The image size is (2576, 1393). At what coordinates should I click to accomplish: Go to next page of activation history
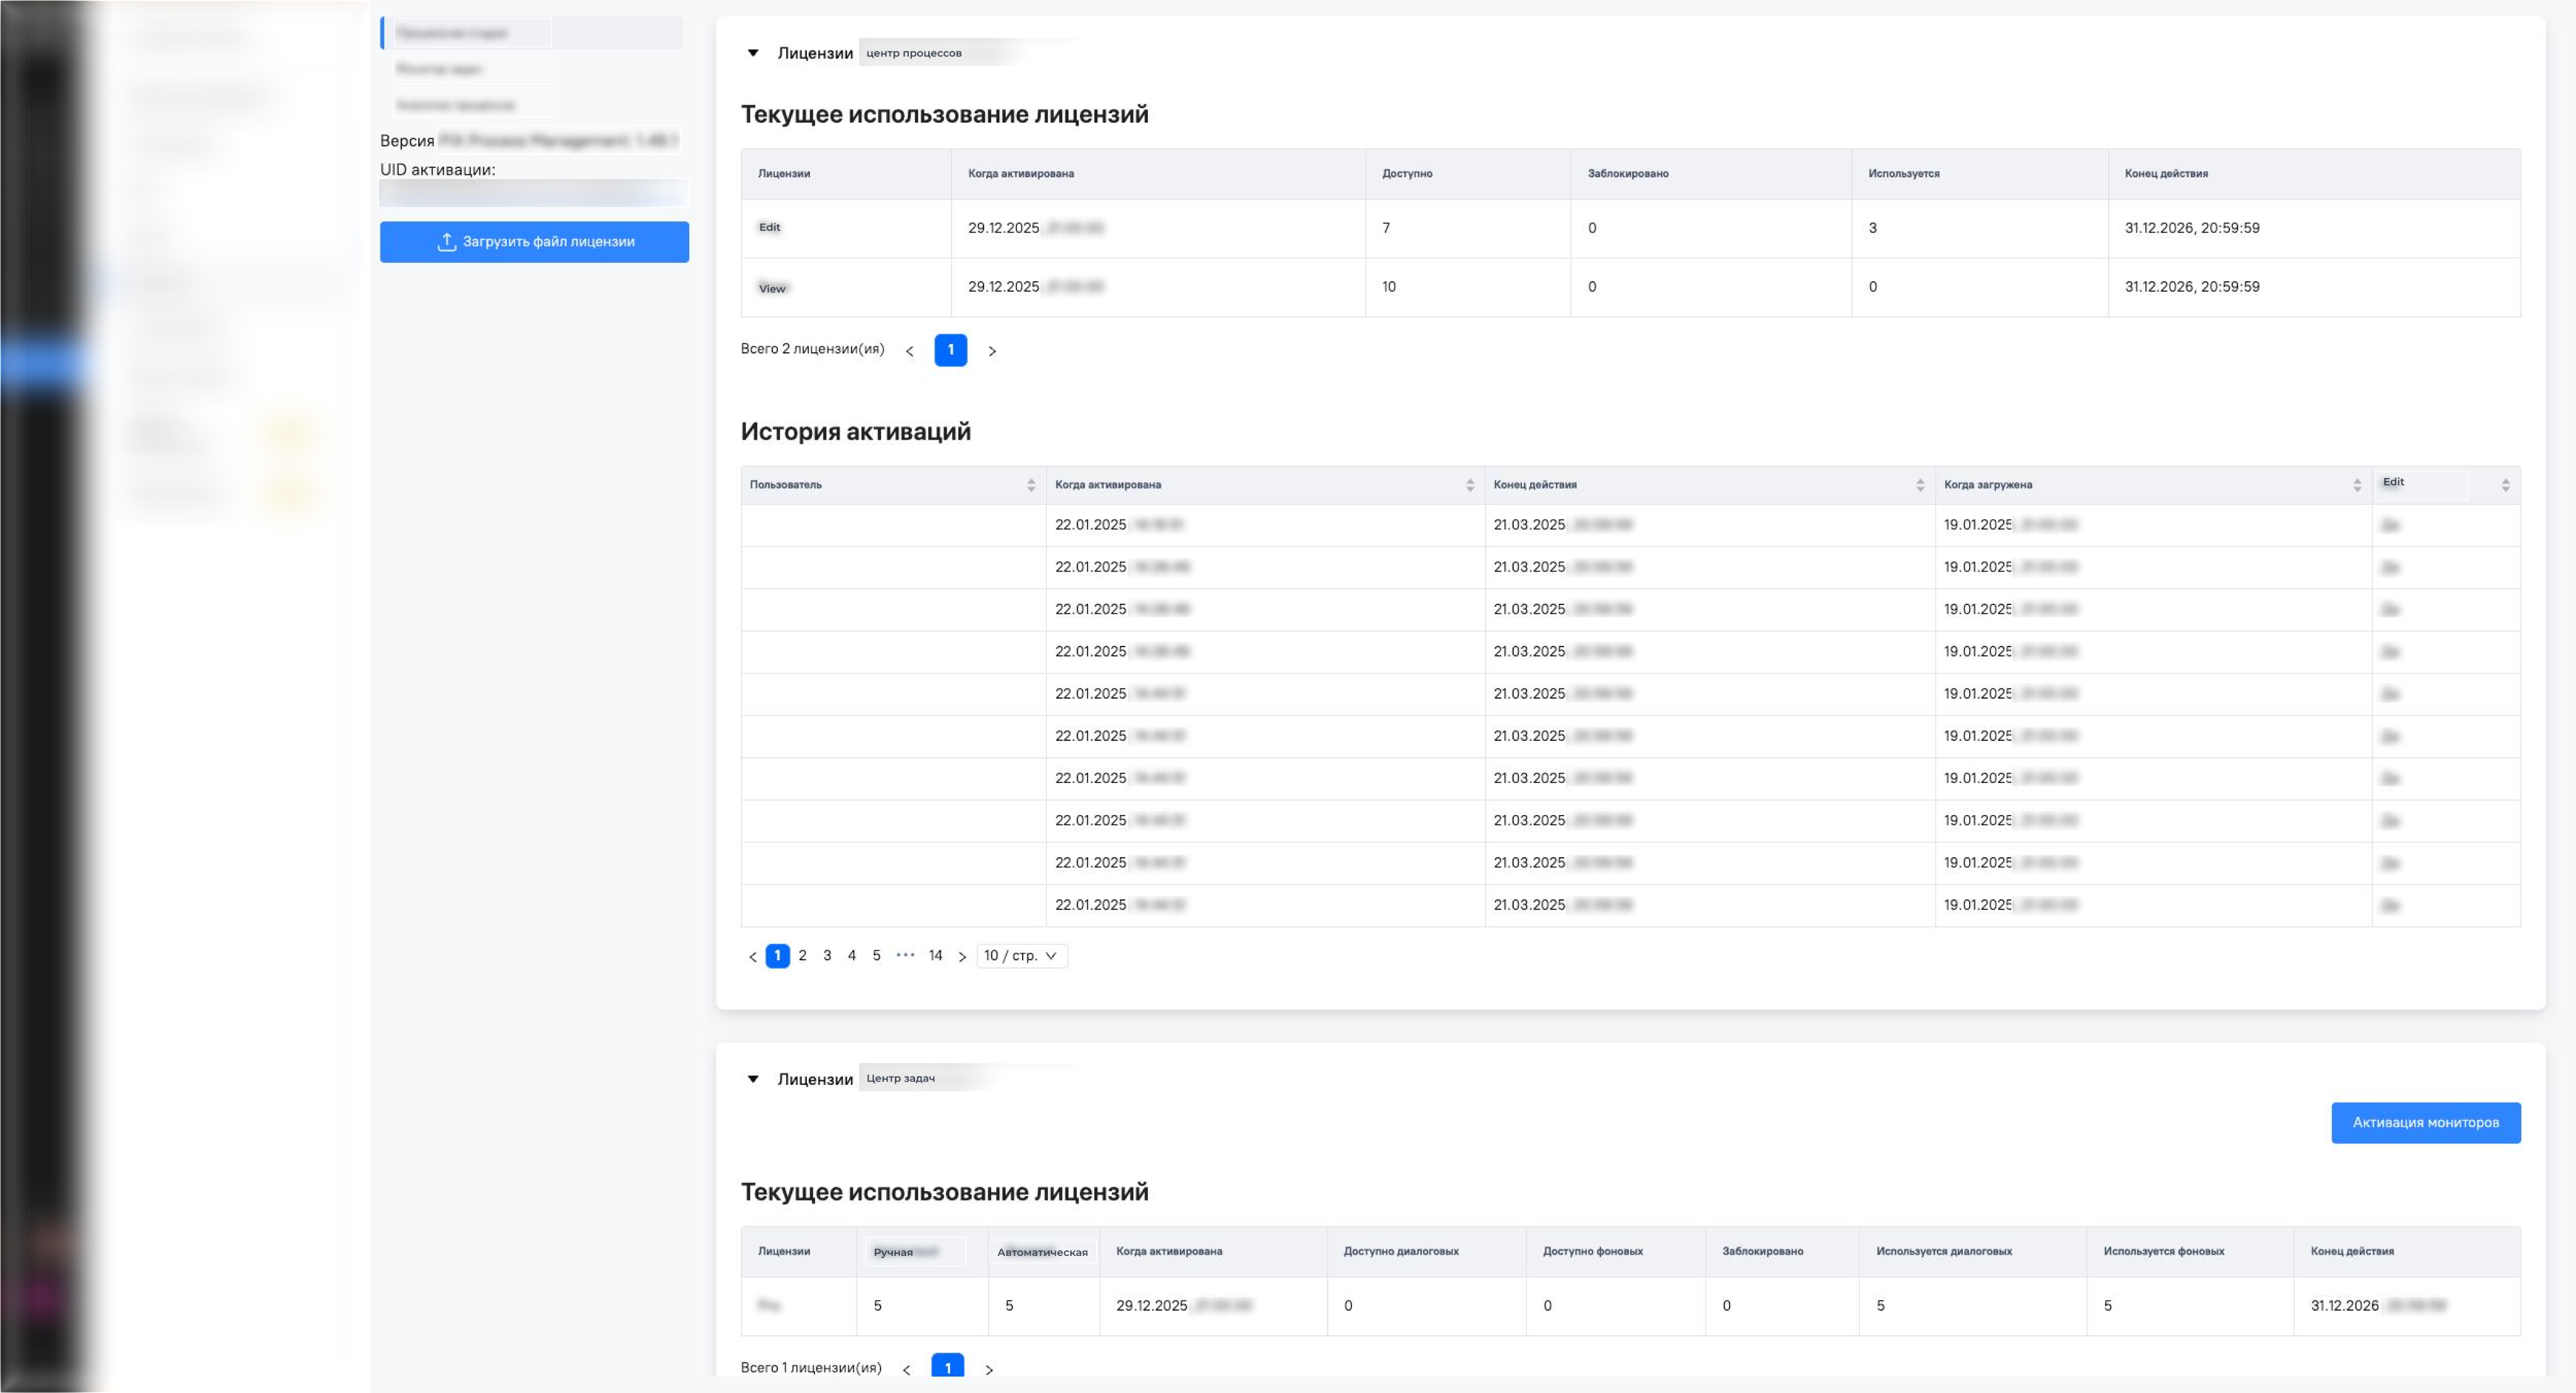point(962,957)
